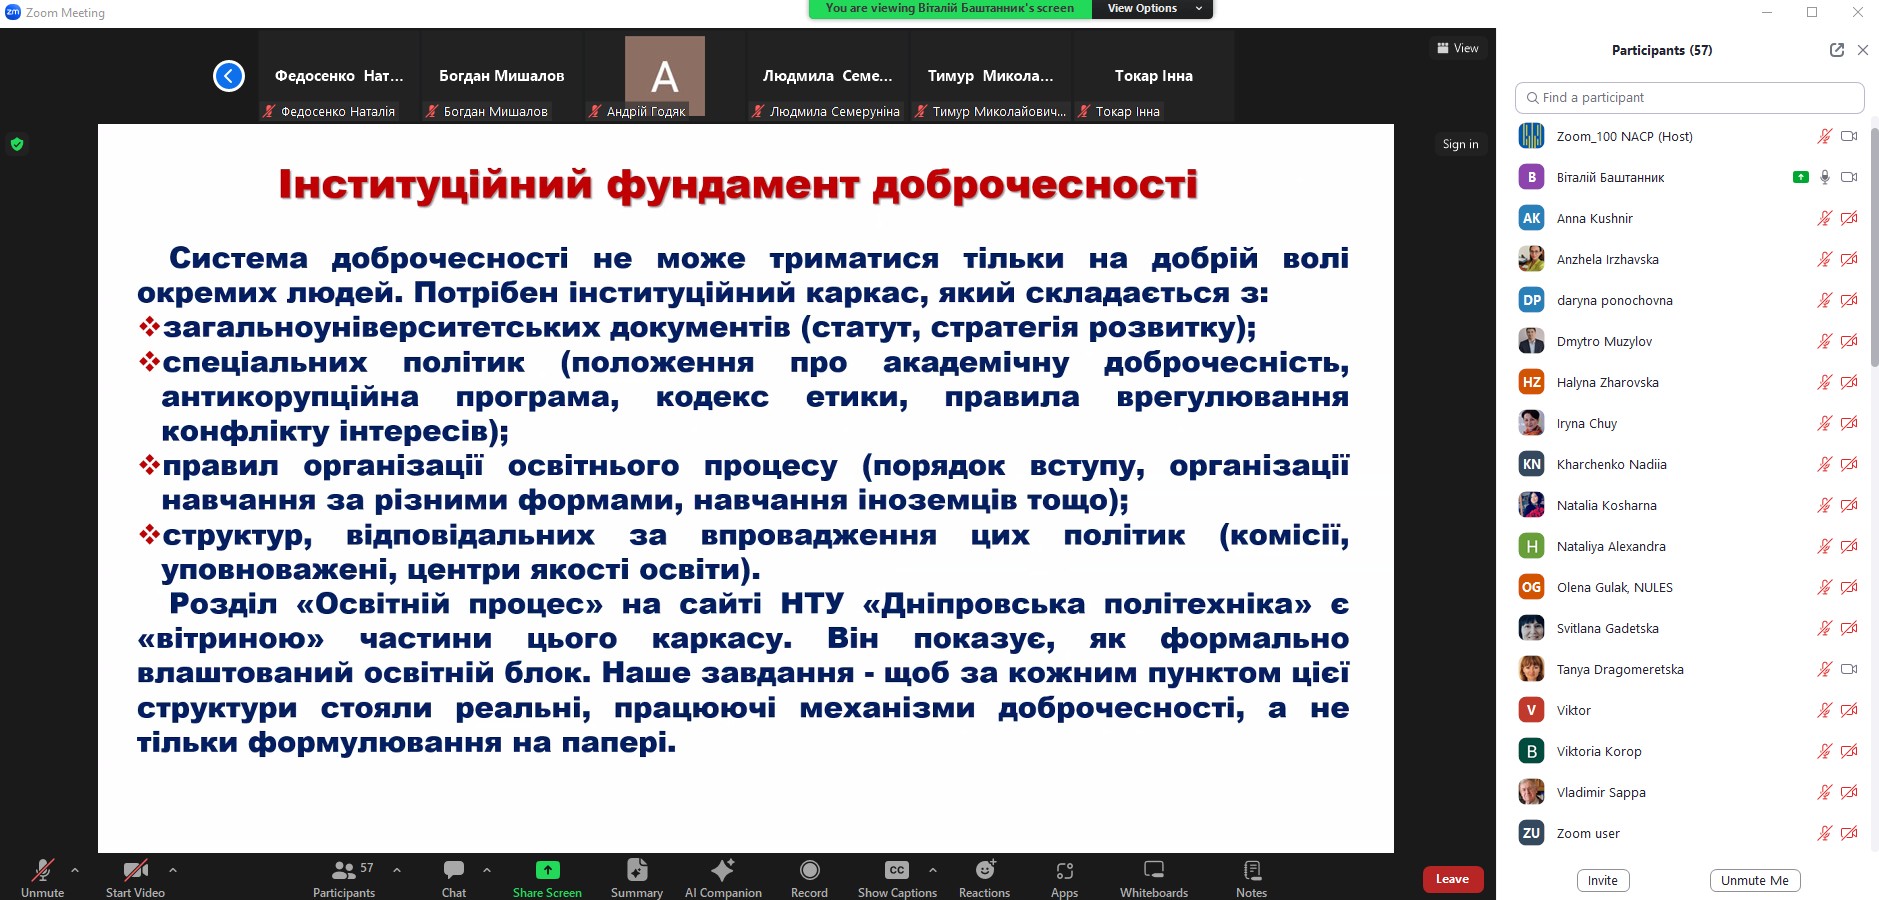Go to previous video thumbnails with blue arrow
This screenshot has height=900, width=1879.
click(x=229, y=76)
